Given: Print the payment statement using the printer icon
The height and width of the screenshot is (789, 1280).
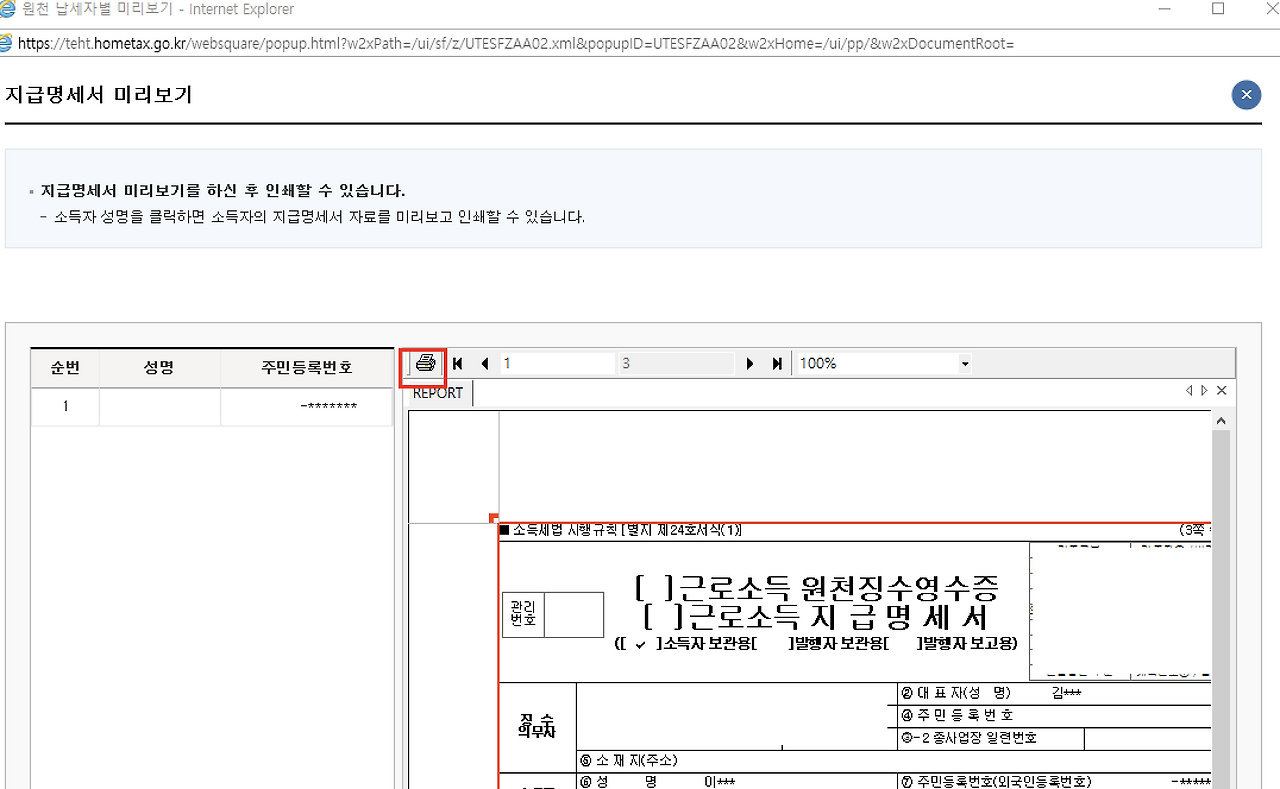Looking at the screenshot, I should tap(423, 363).
